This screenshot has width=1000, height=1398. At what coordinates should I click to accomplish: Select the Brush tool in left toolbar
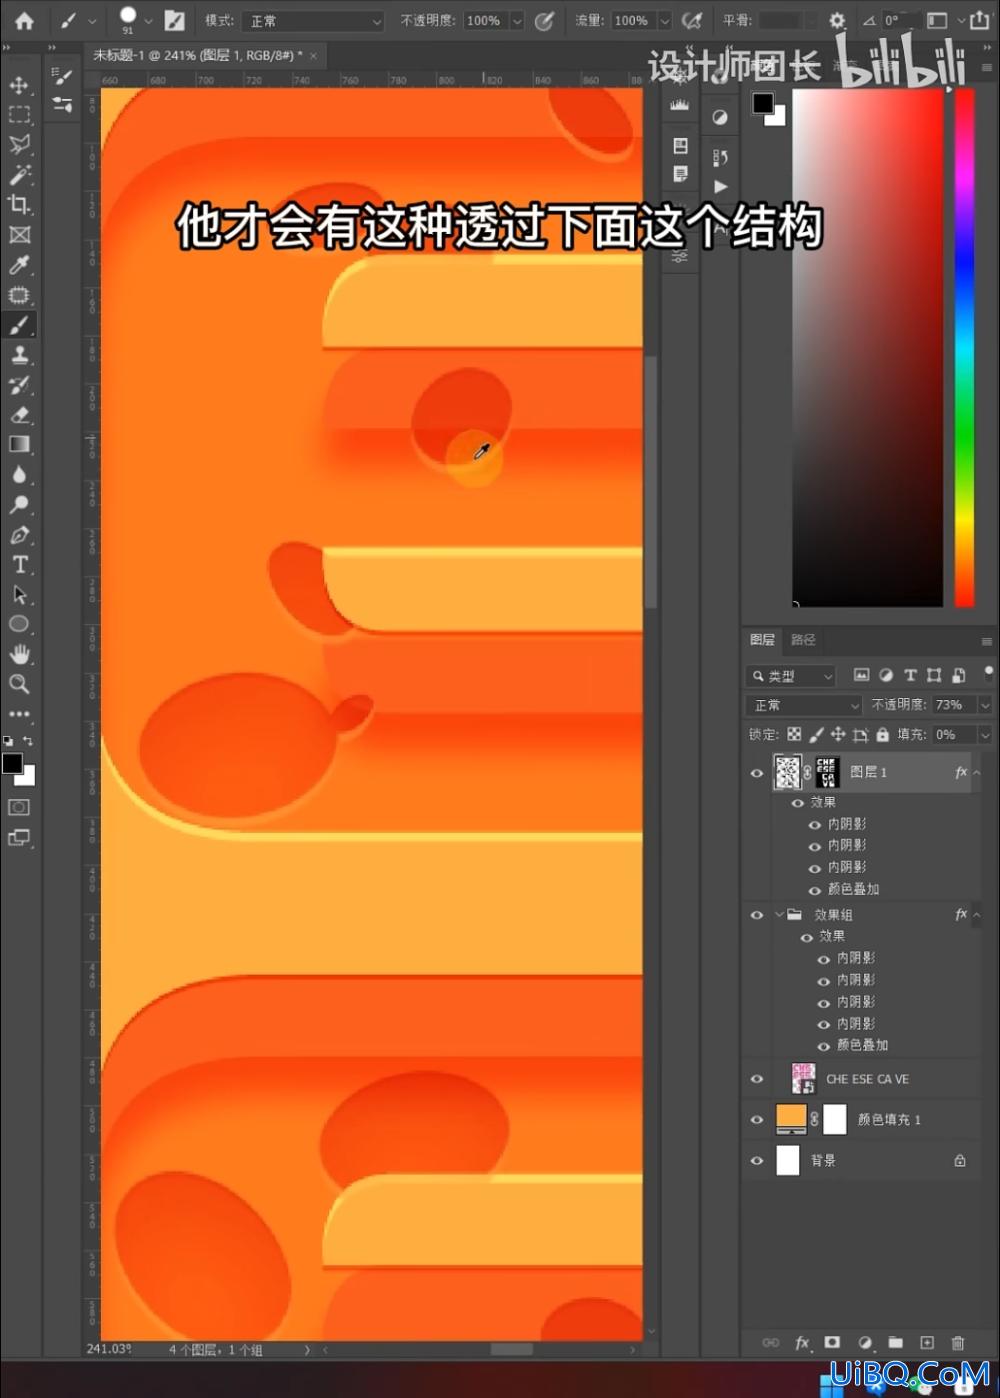click(19, 325)
